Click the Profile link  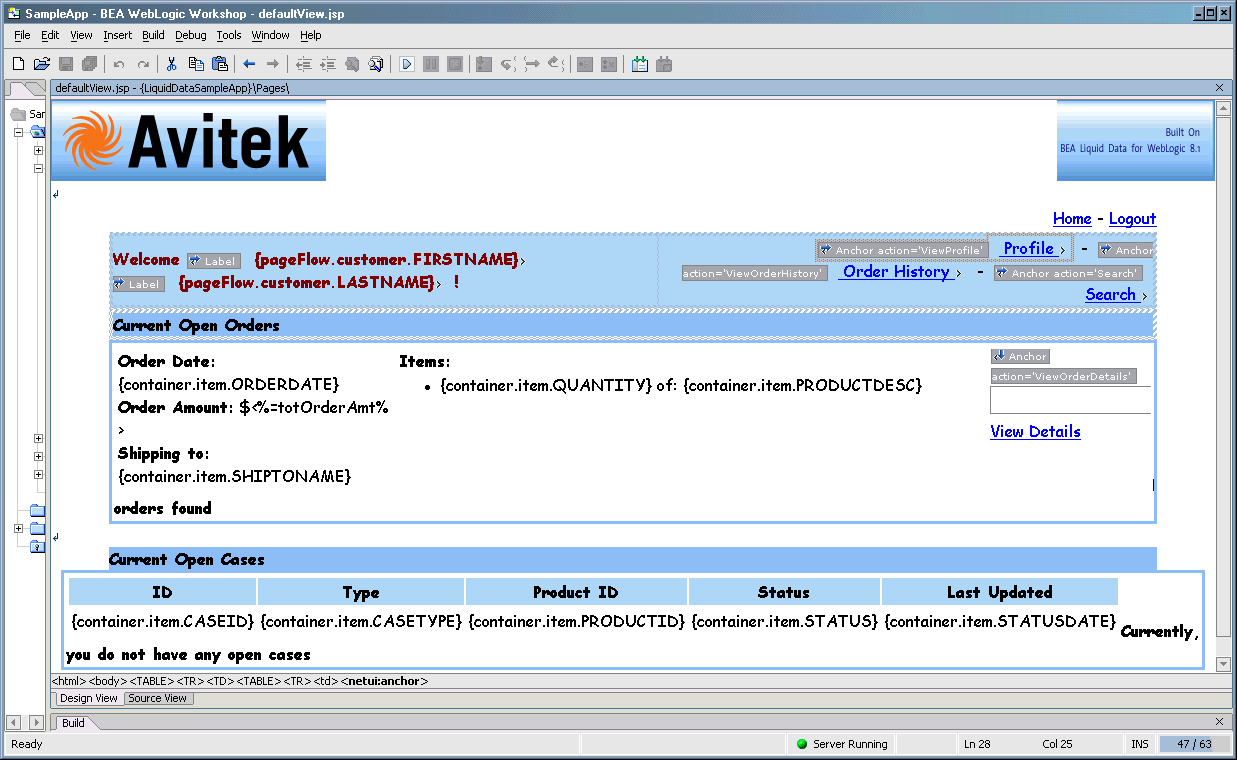1029,249
